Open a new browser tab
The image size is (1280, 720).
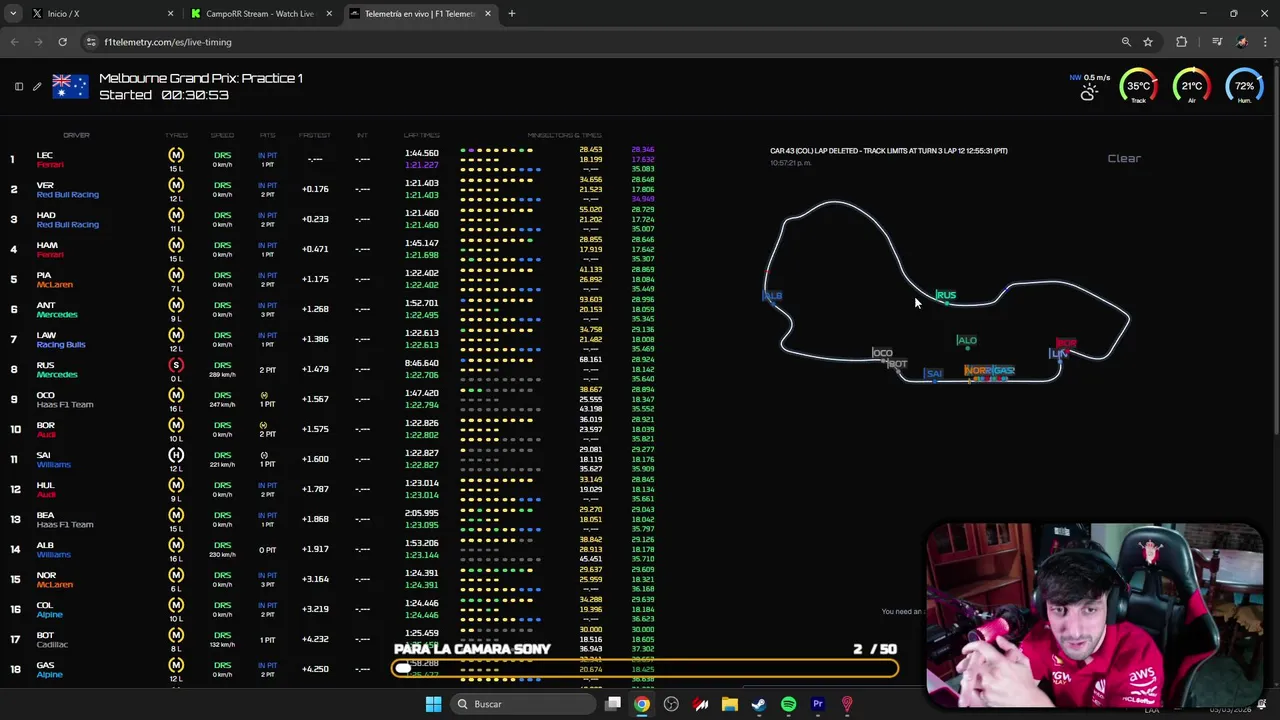pyautogui.click(x=512, y=13)
